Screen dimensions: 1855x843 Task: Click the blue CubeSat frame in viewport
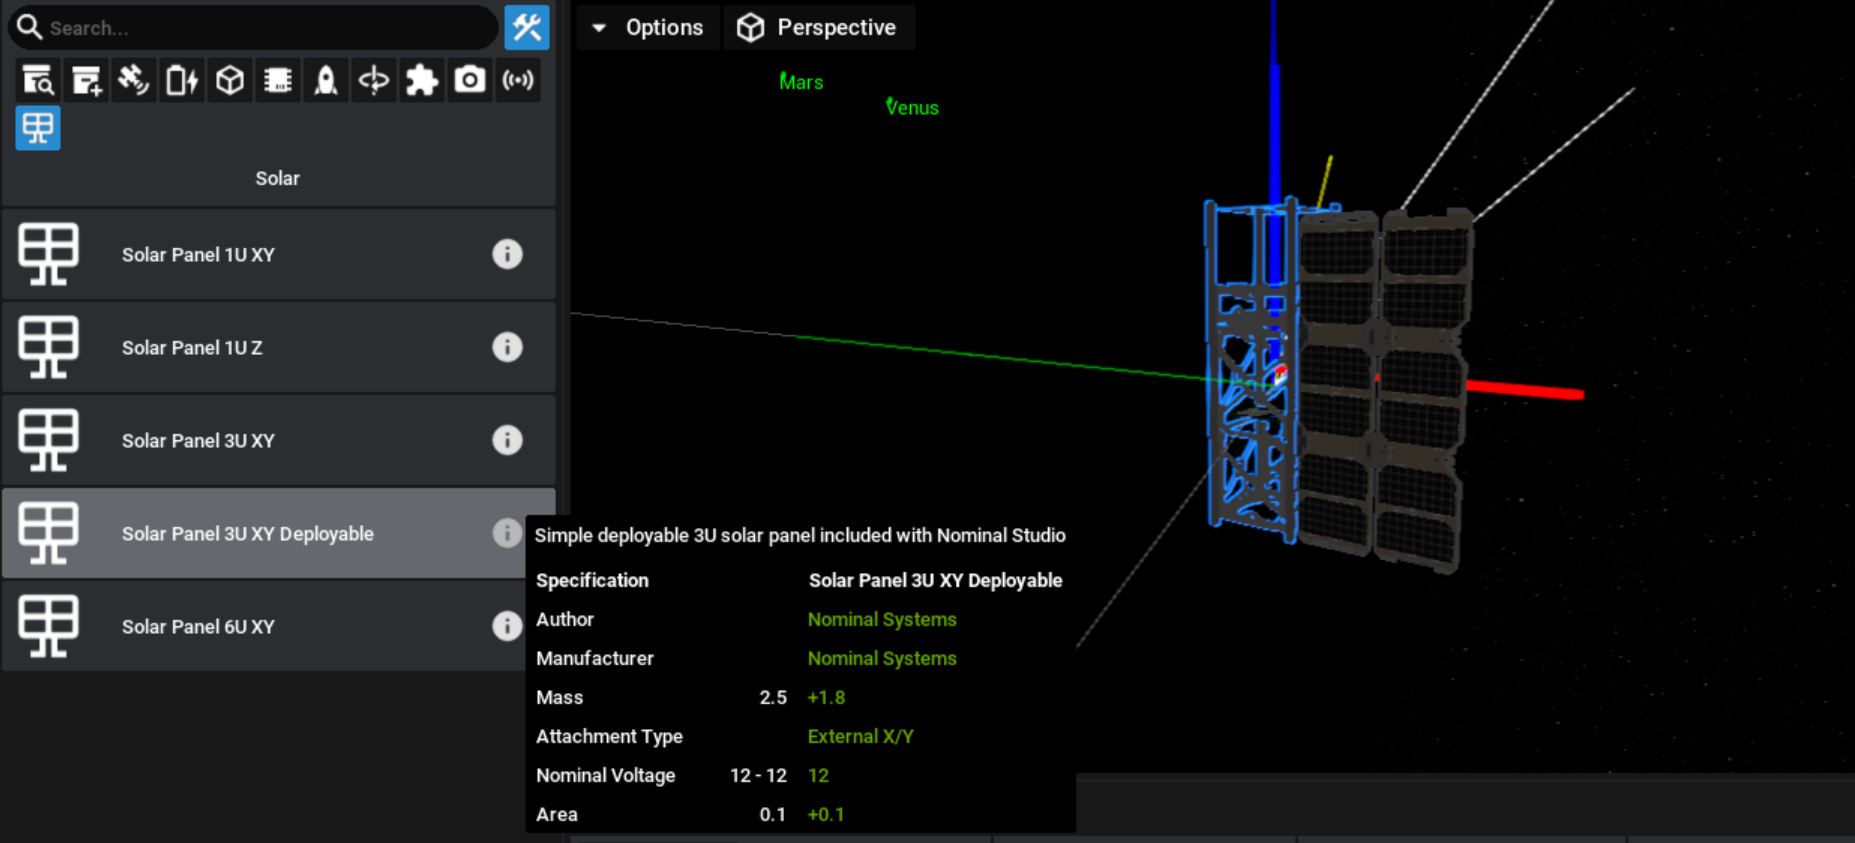click(x=1250, y=370)
